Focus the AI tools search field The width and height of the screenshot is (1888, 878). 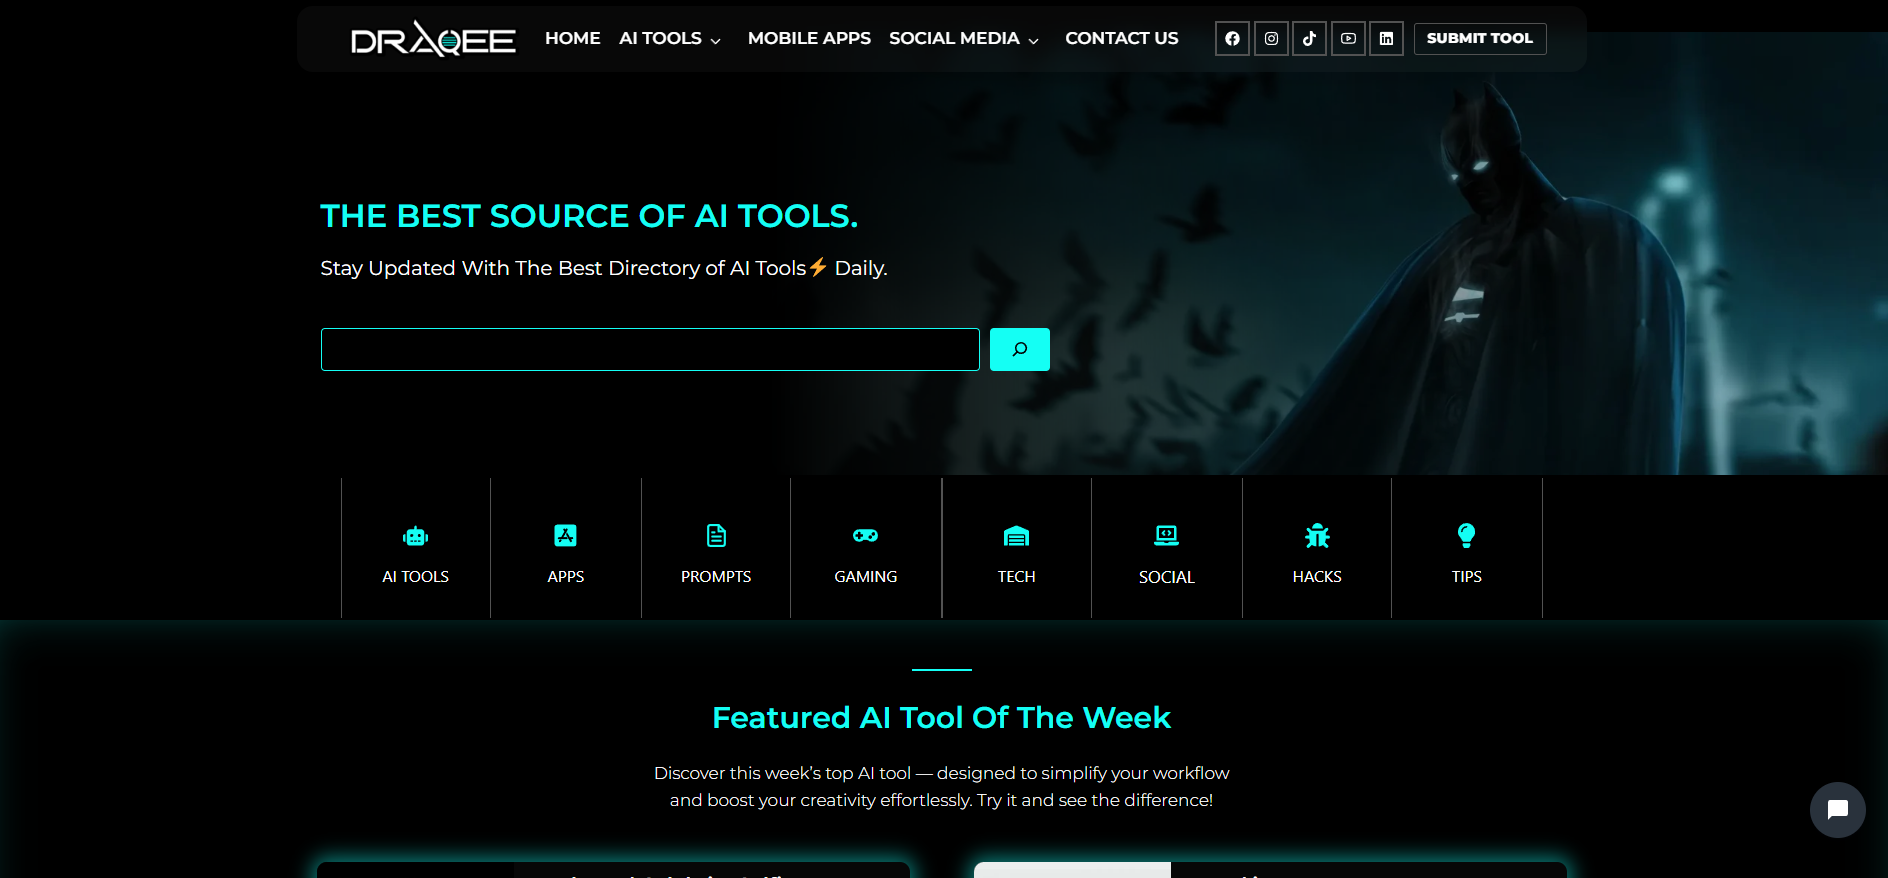pos(650,349)
